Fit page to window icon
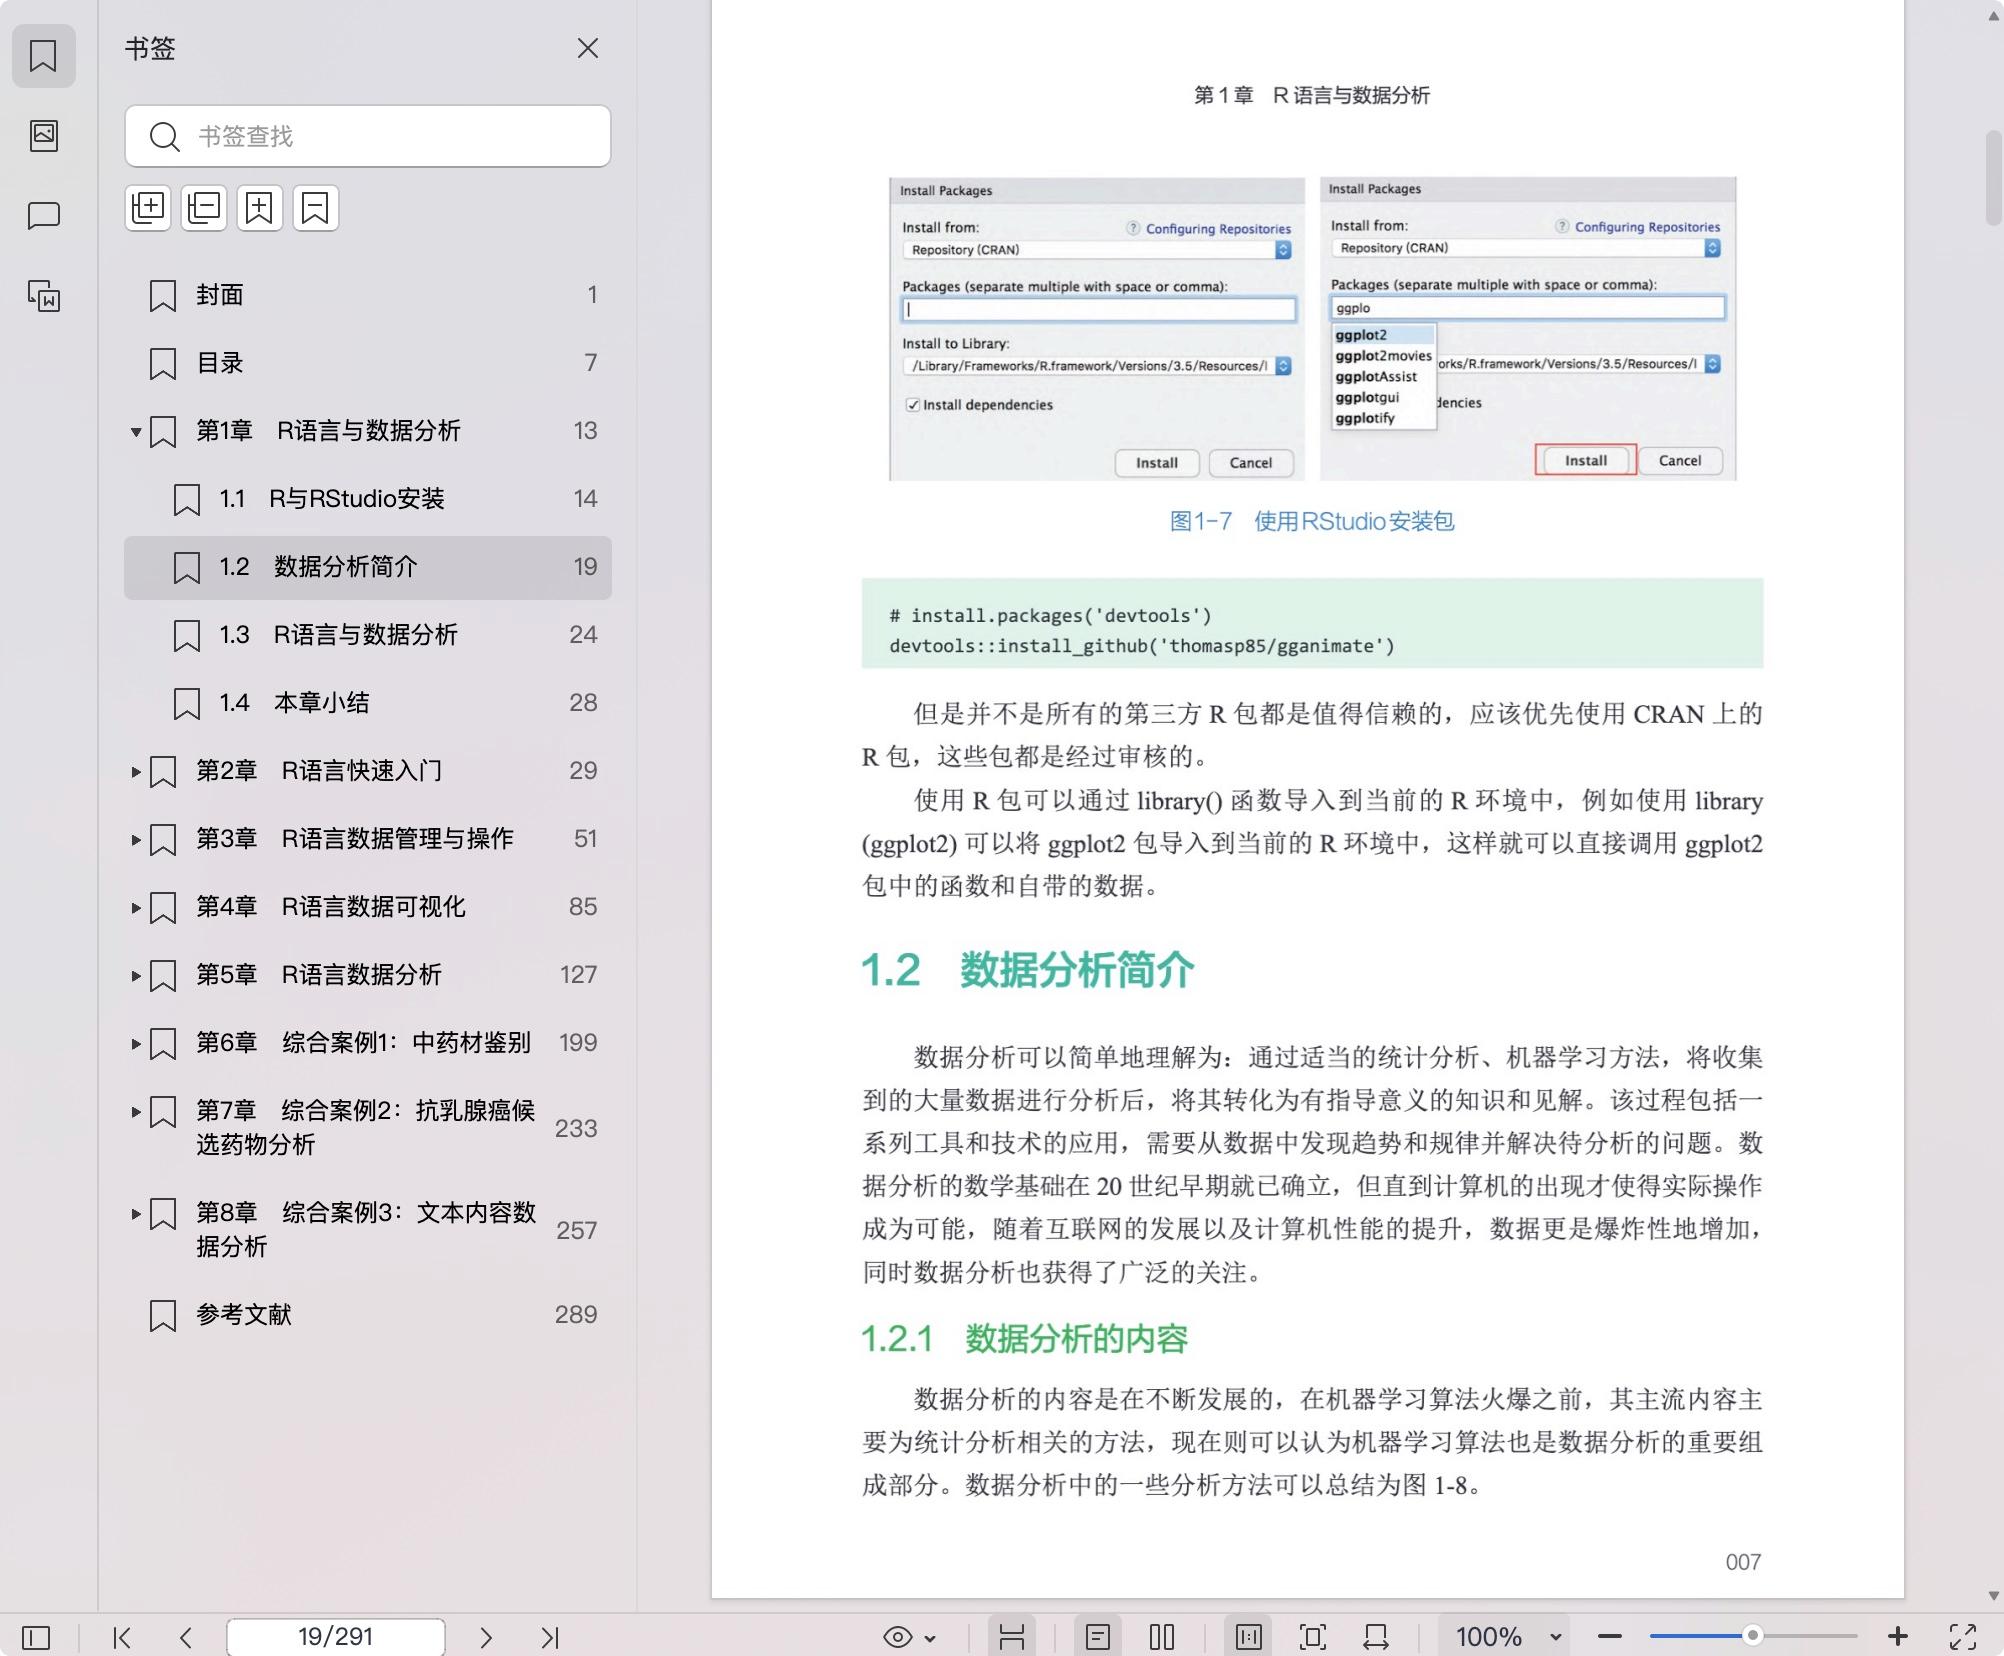 click(x=1312, y=1637)
